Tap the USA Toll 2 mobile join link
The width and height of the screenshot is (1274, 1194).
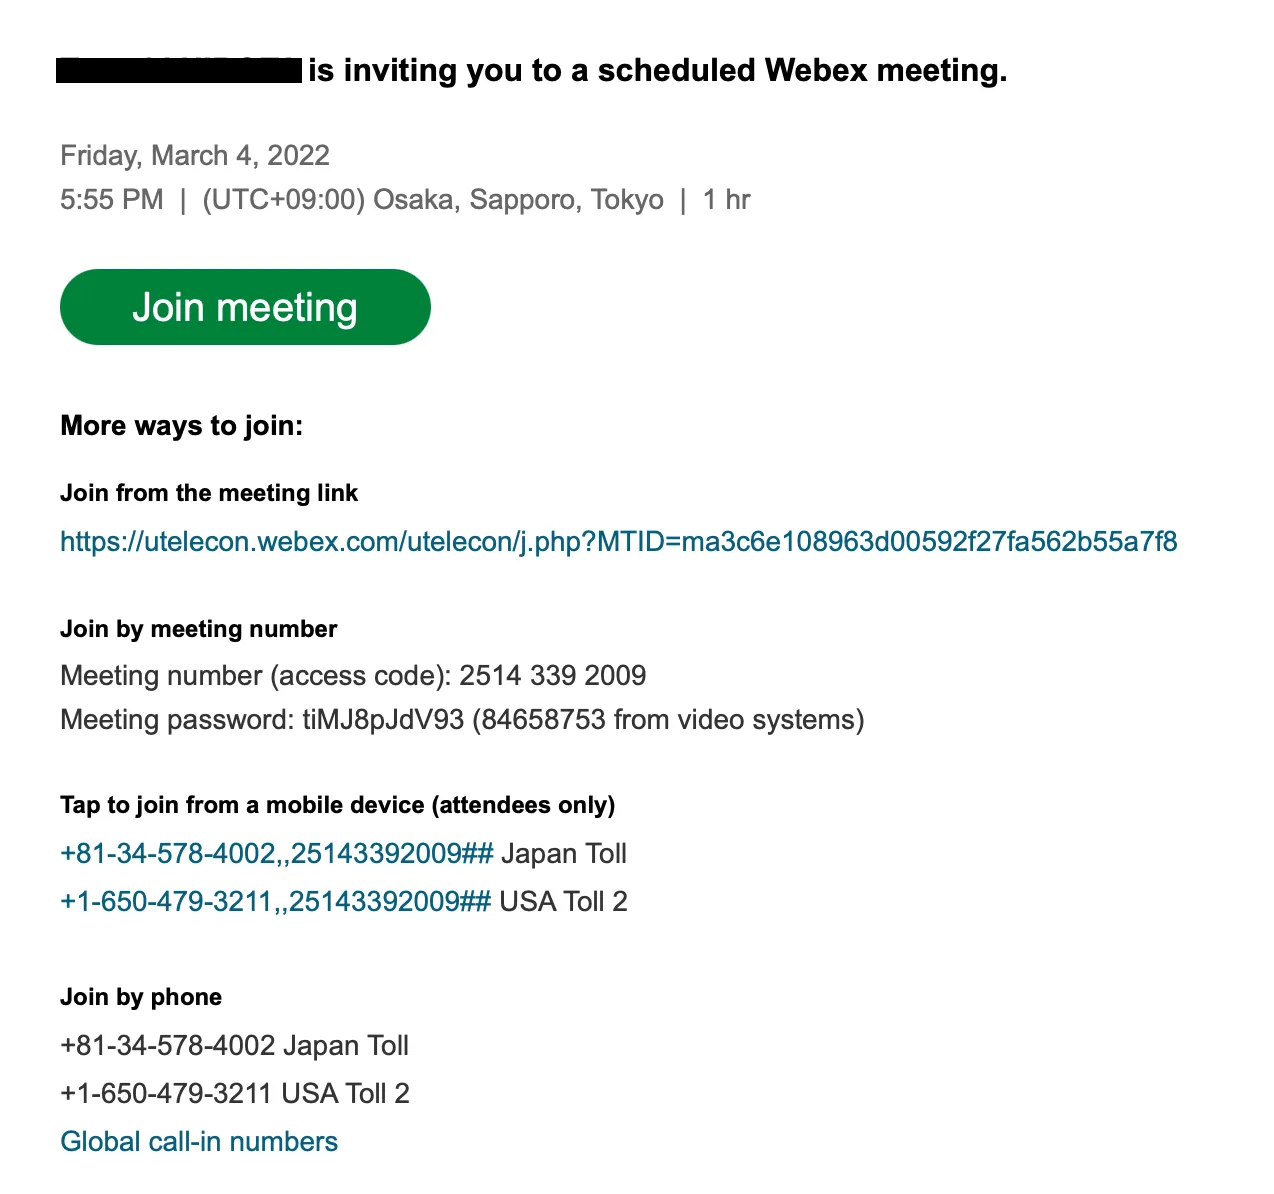275,902
